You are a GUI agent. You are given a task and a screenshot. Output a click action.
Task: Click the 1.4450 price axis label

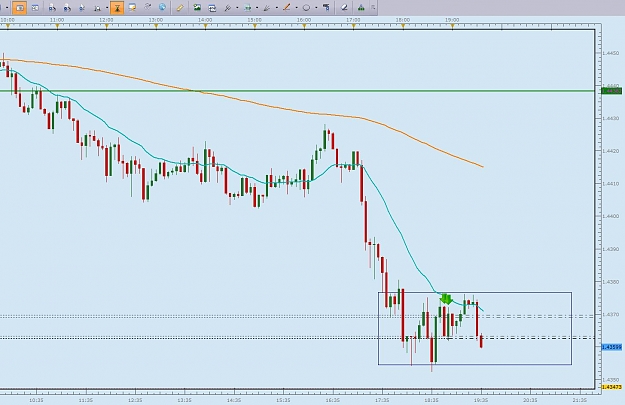click(x=611, y=53)
